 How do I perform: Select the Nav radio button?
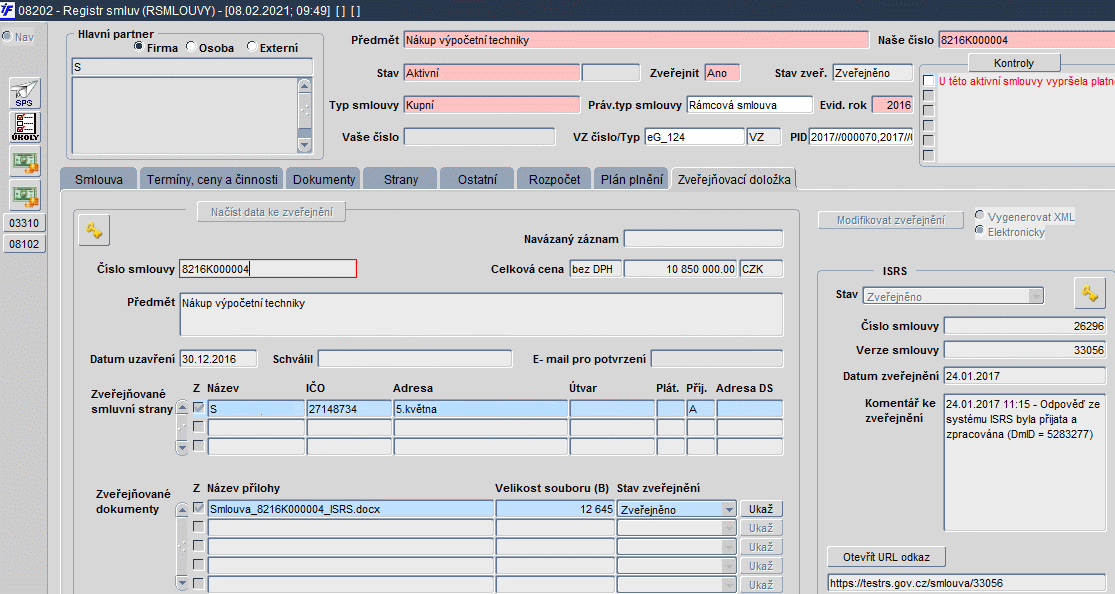click(7, 36)
